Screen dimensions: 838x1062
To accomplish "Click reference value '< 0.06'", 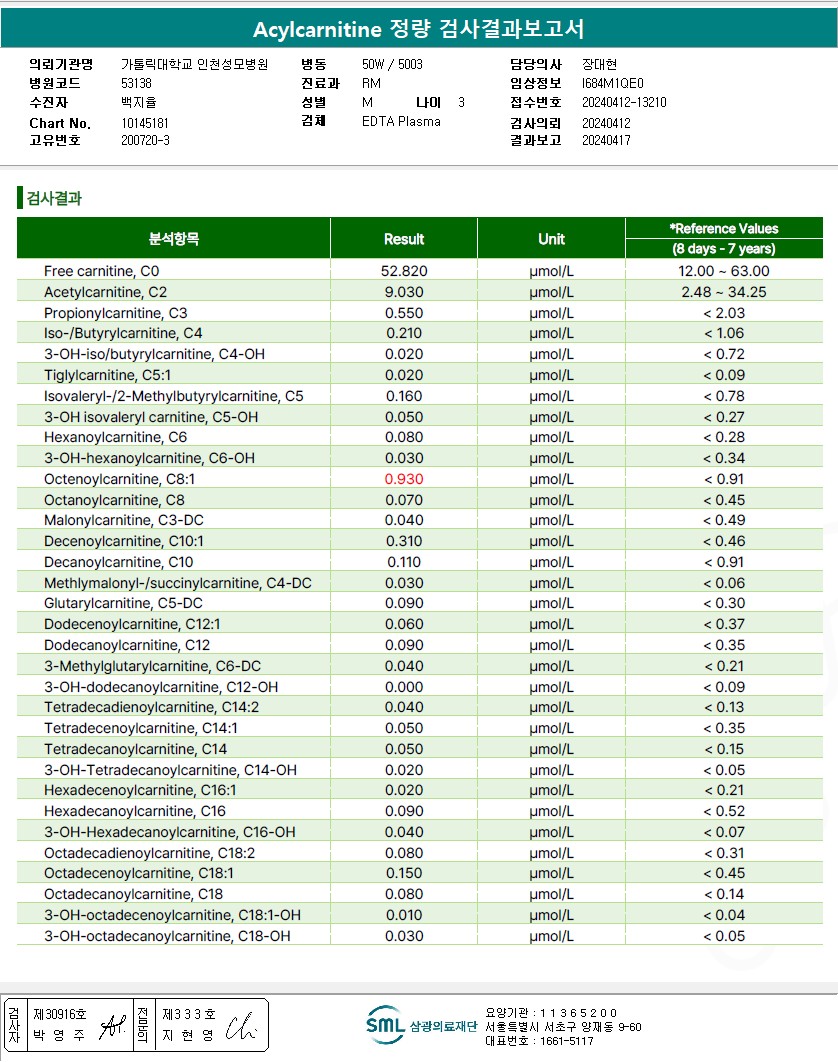I will pos(724,583).
